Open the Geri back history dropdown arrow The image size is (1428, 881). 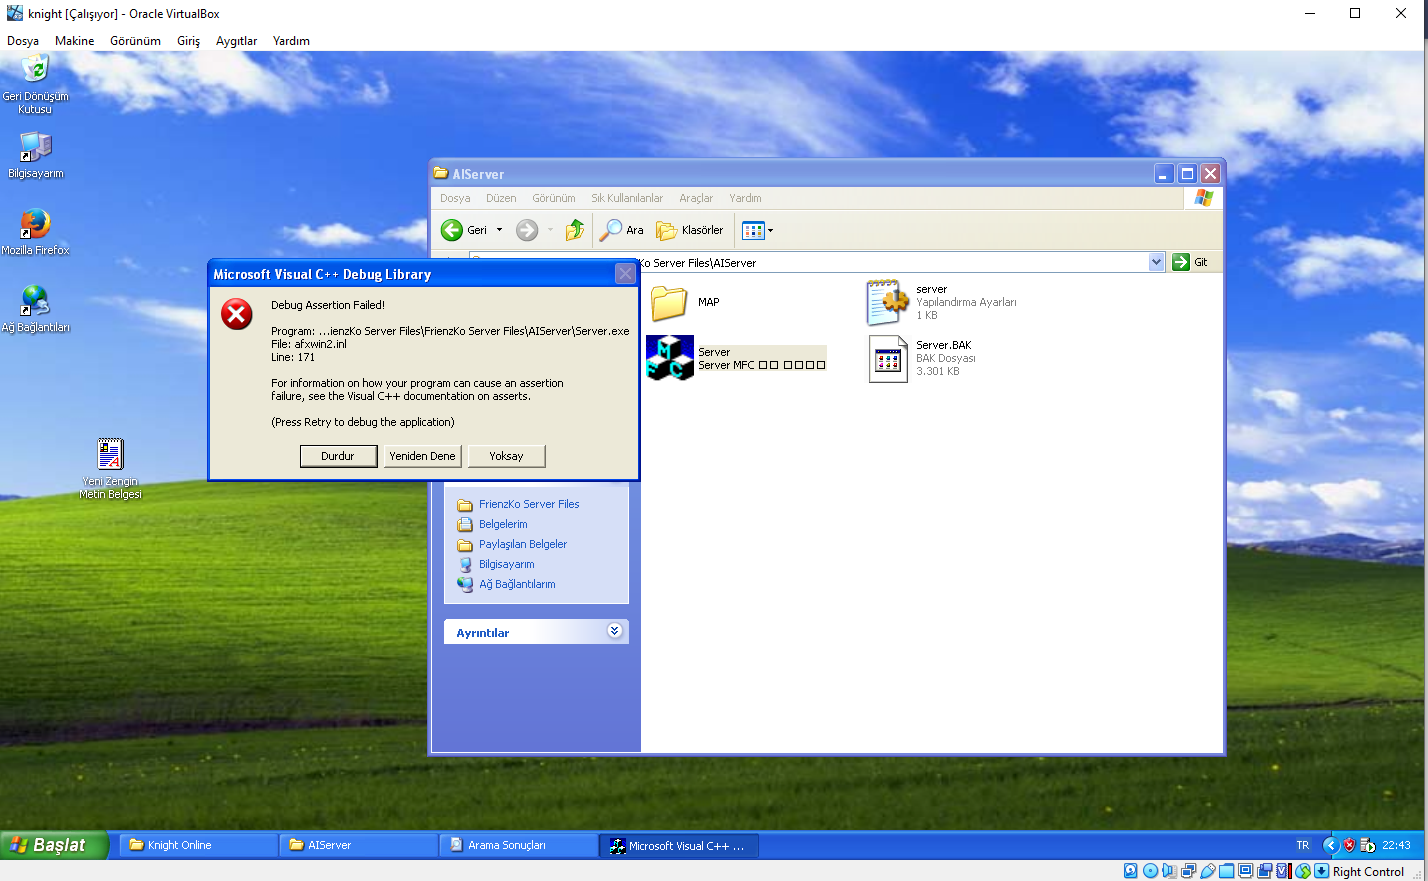(499, 230)
